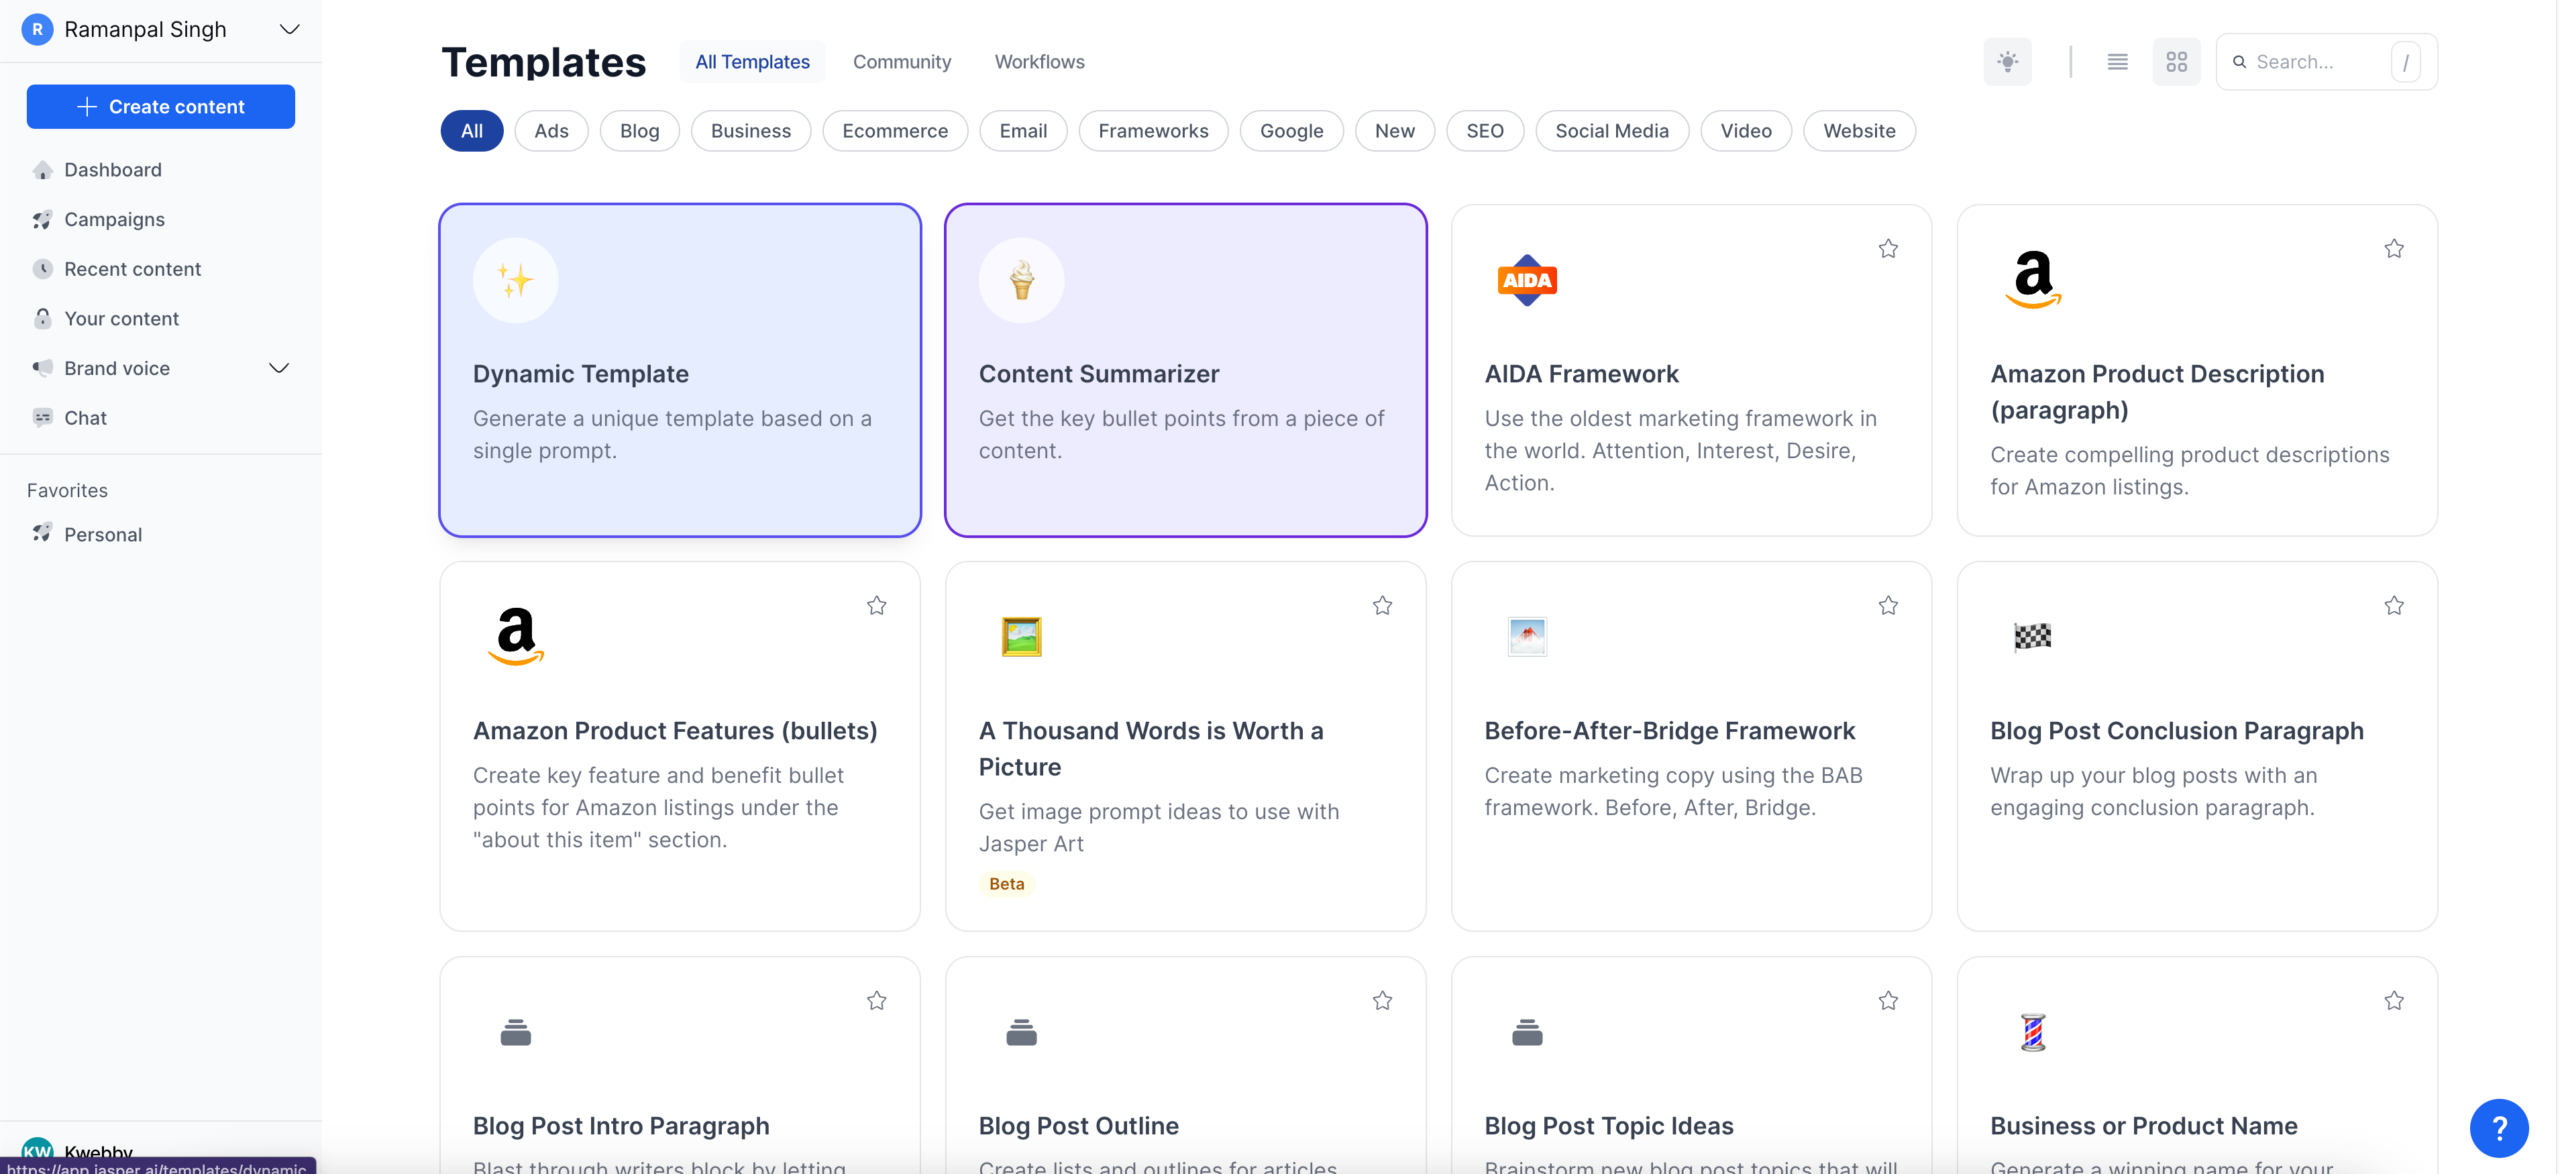
Task: Switch to grid view layout icon
Action: (x=2176, y=62)
